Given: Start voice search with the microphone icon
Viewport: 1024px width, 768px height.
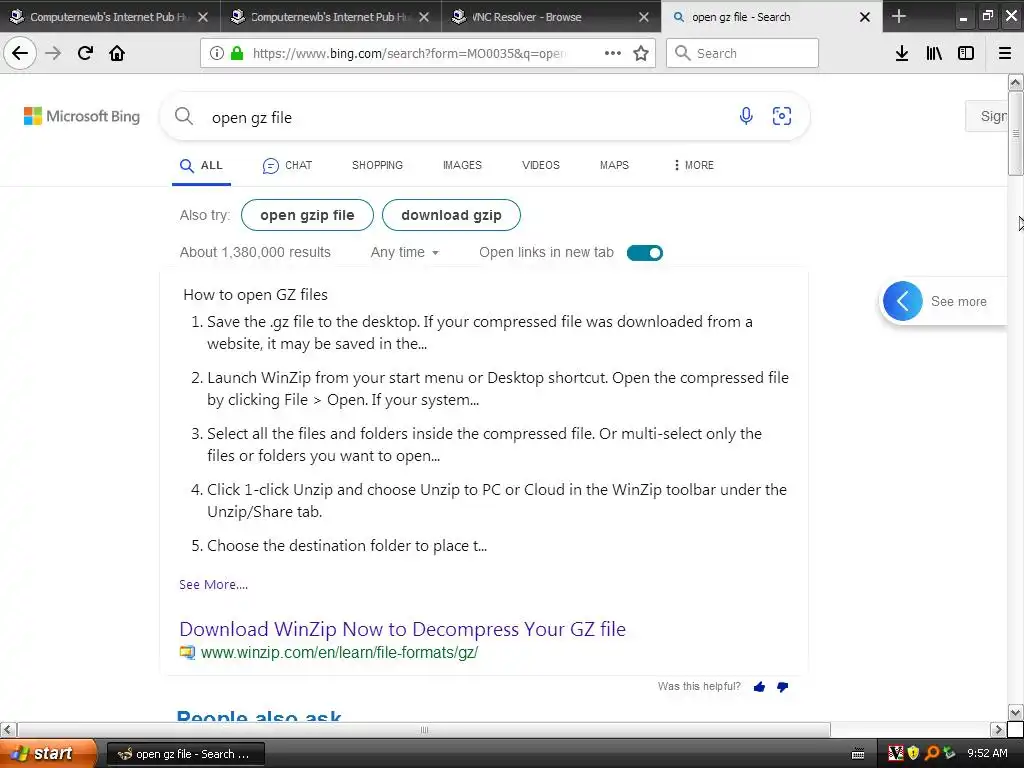Looking at the screenshot, I should [746, 116].
